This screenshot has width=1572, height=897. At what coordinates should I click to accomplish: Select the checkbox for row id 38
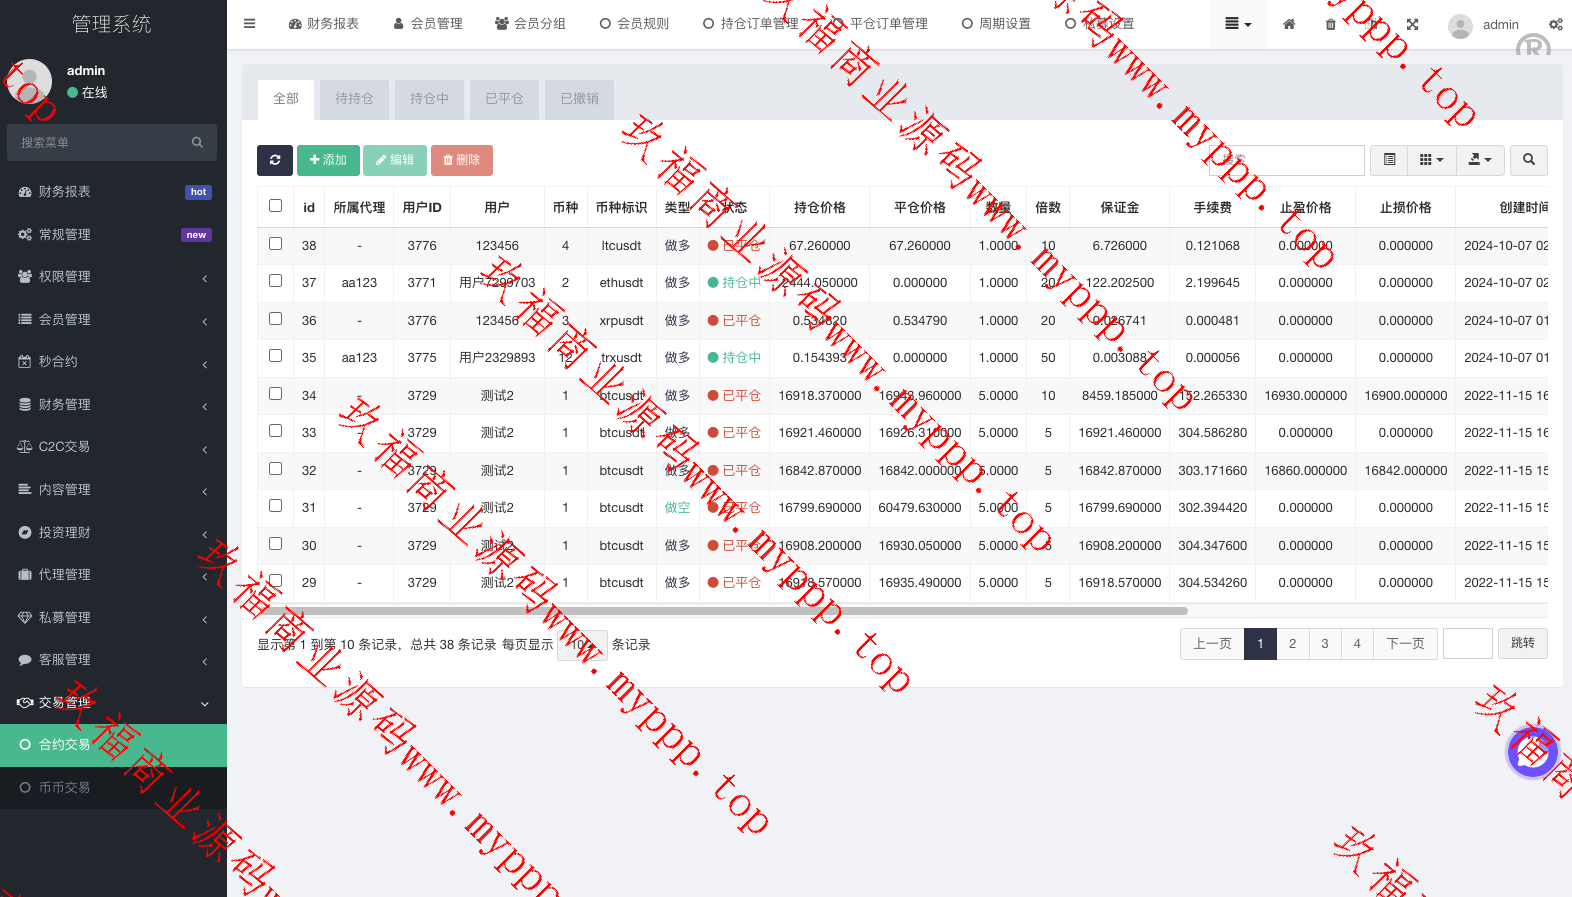tap(276, 244)
